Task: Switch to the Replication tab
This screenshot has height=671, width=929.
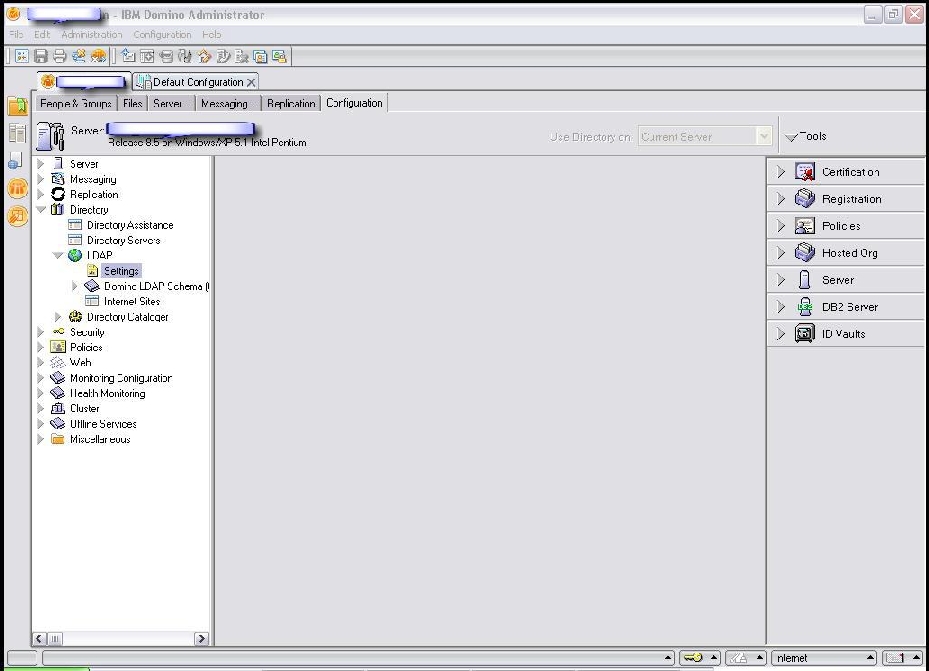Action: pos(291,103)
